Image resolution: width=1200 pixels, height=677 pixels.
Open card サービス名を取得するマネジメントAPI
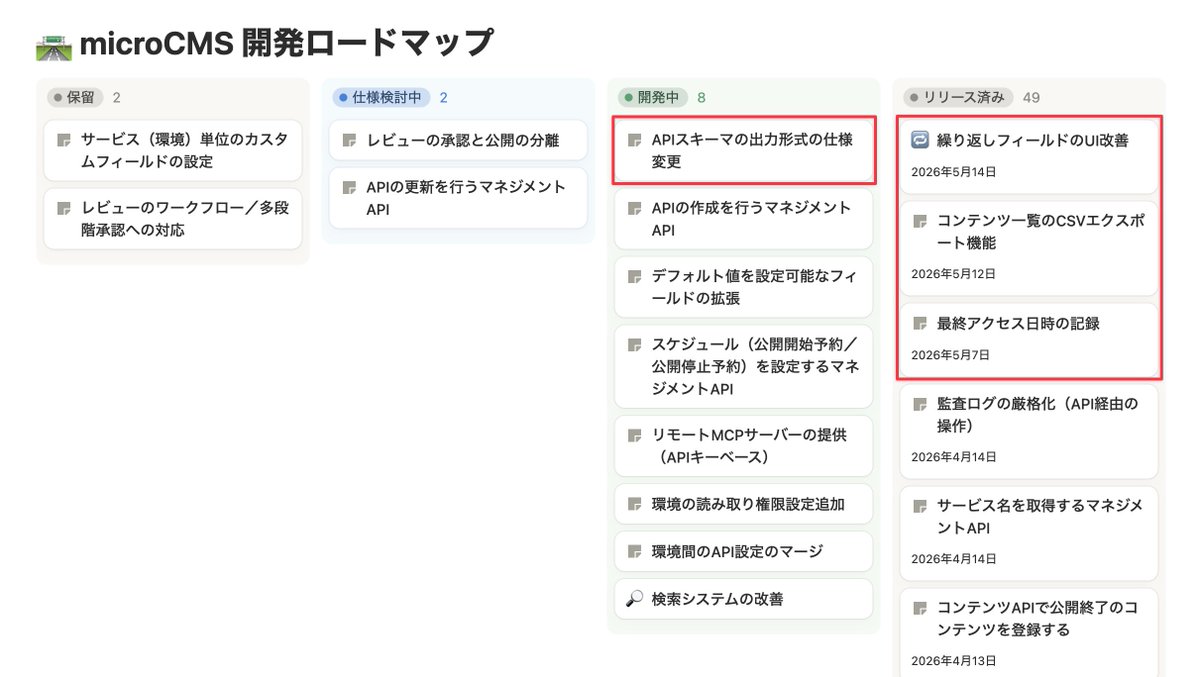1028,534
